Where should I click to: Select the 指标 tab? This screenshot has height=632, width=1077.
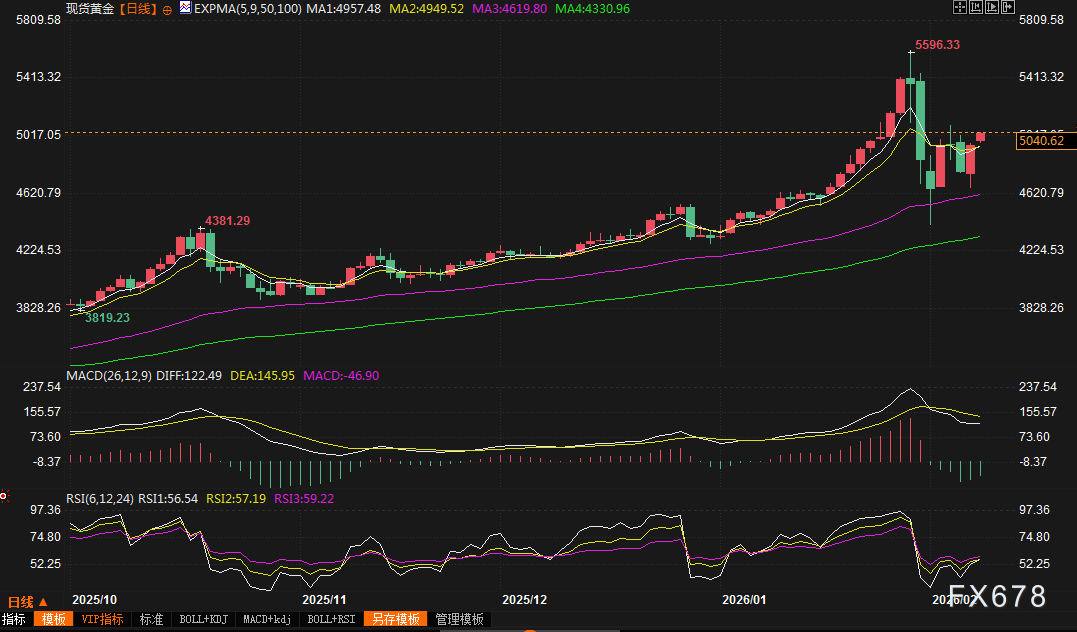pos(14,619)
